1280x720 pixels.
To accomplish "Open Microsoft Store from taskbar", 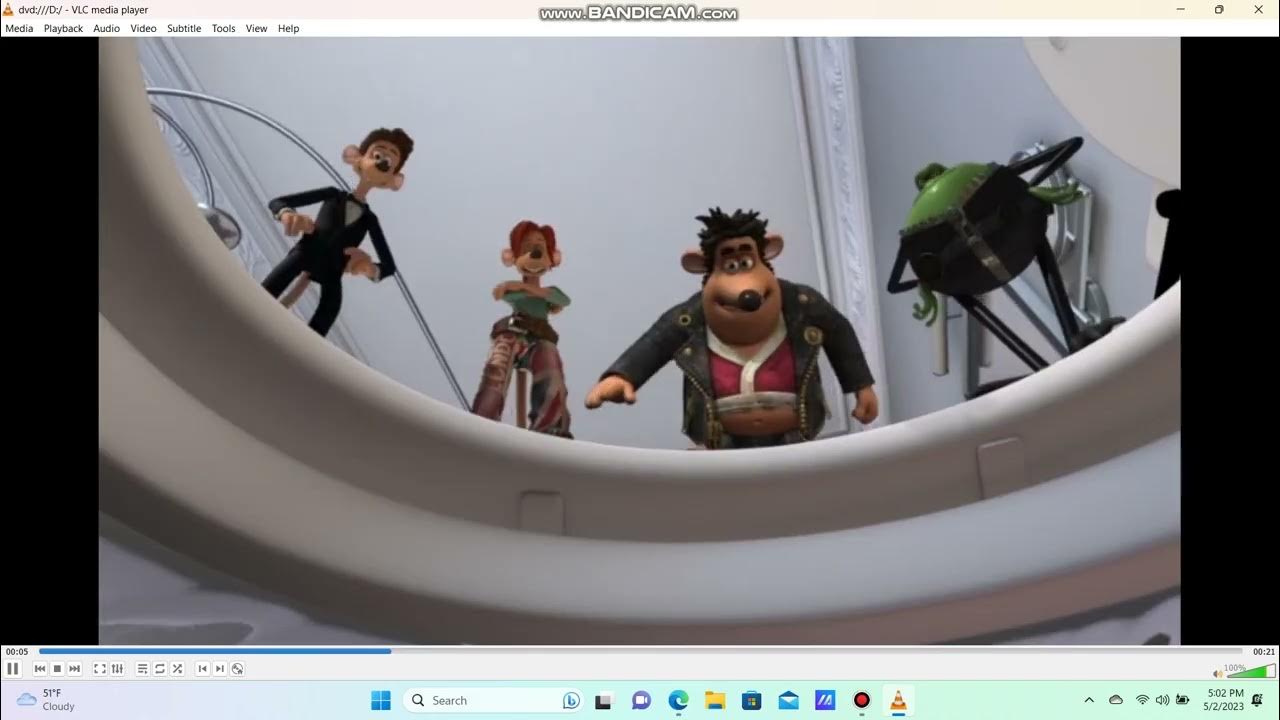I will pos(751,701).
